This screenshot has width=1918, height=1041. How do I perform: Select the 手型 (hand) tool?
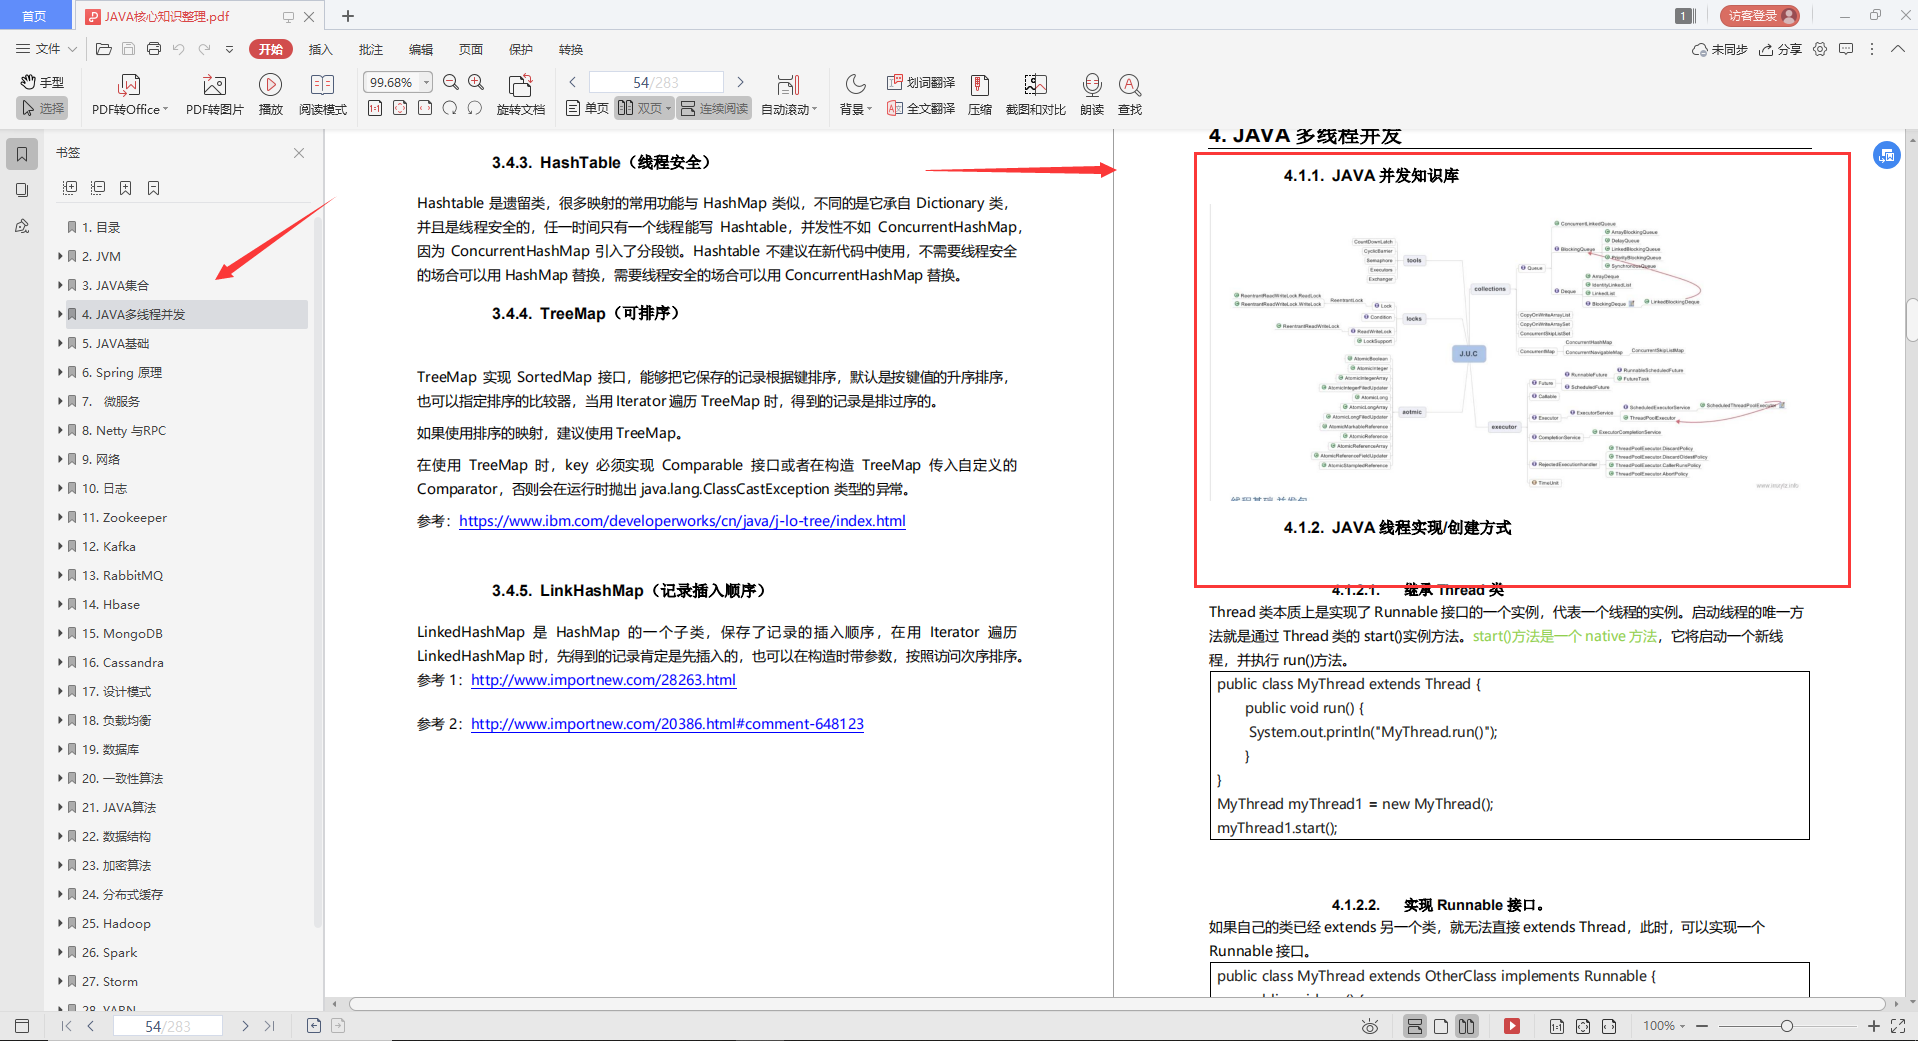pos(41,82)
